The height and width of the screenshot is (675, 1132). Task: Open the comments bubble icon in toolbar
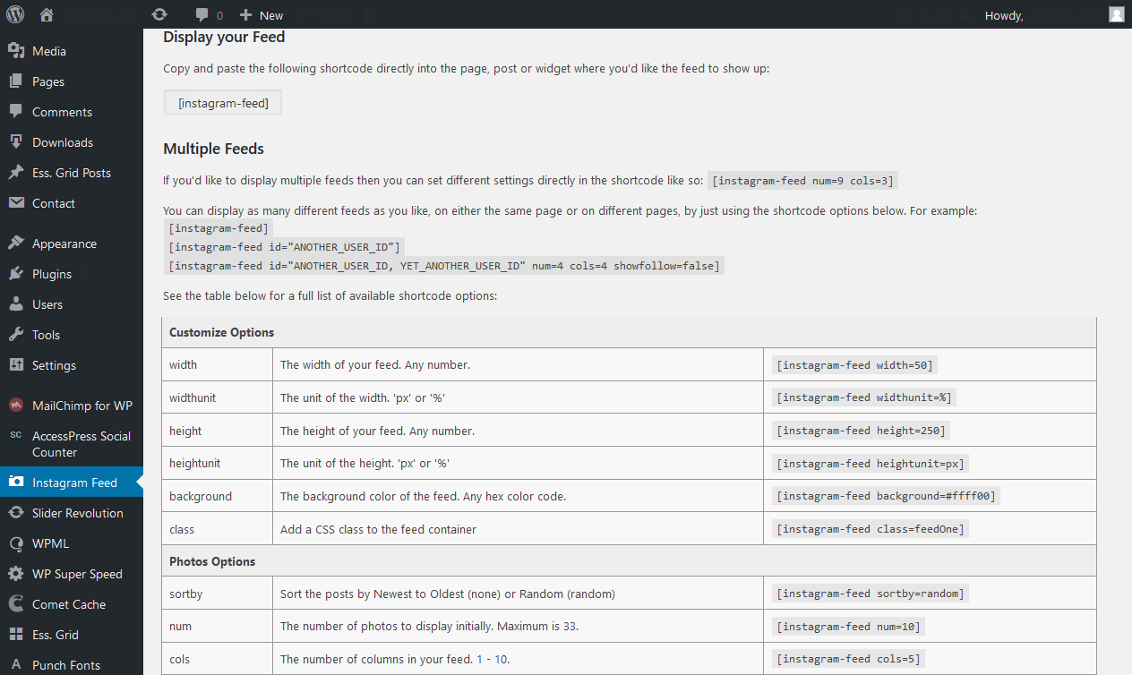pyautogui.click(x=203, y=15)
